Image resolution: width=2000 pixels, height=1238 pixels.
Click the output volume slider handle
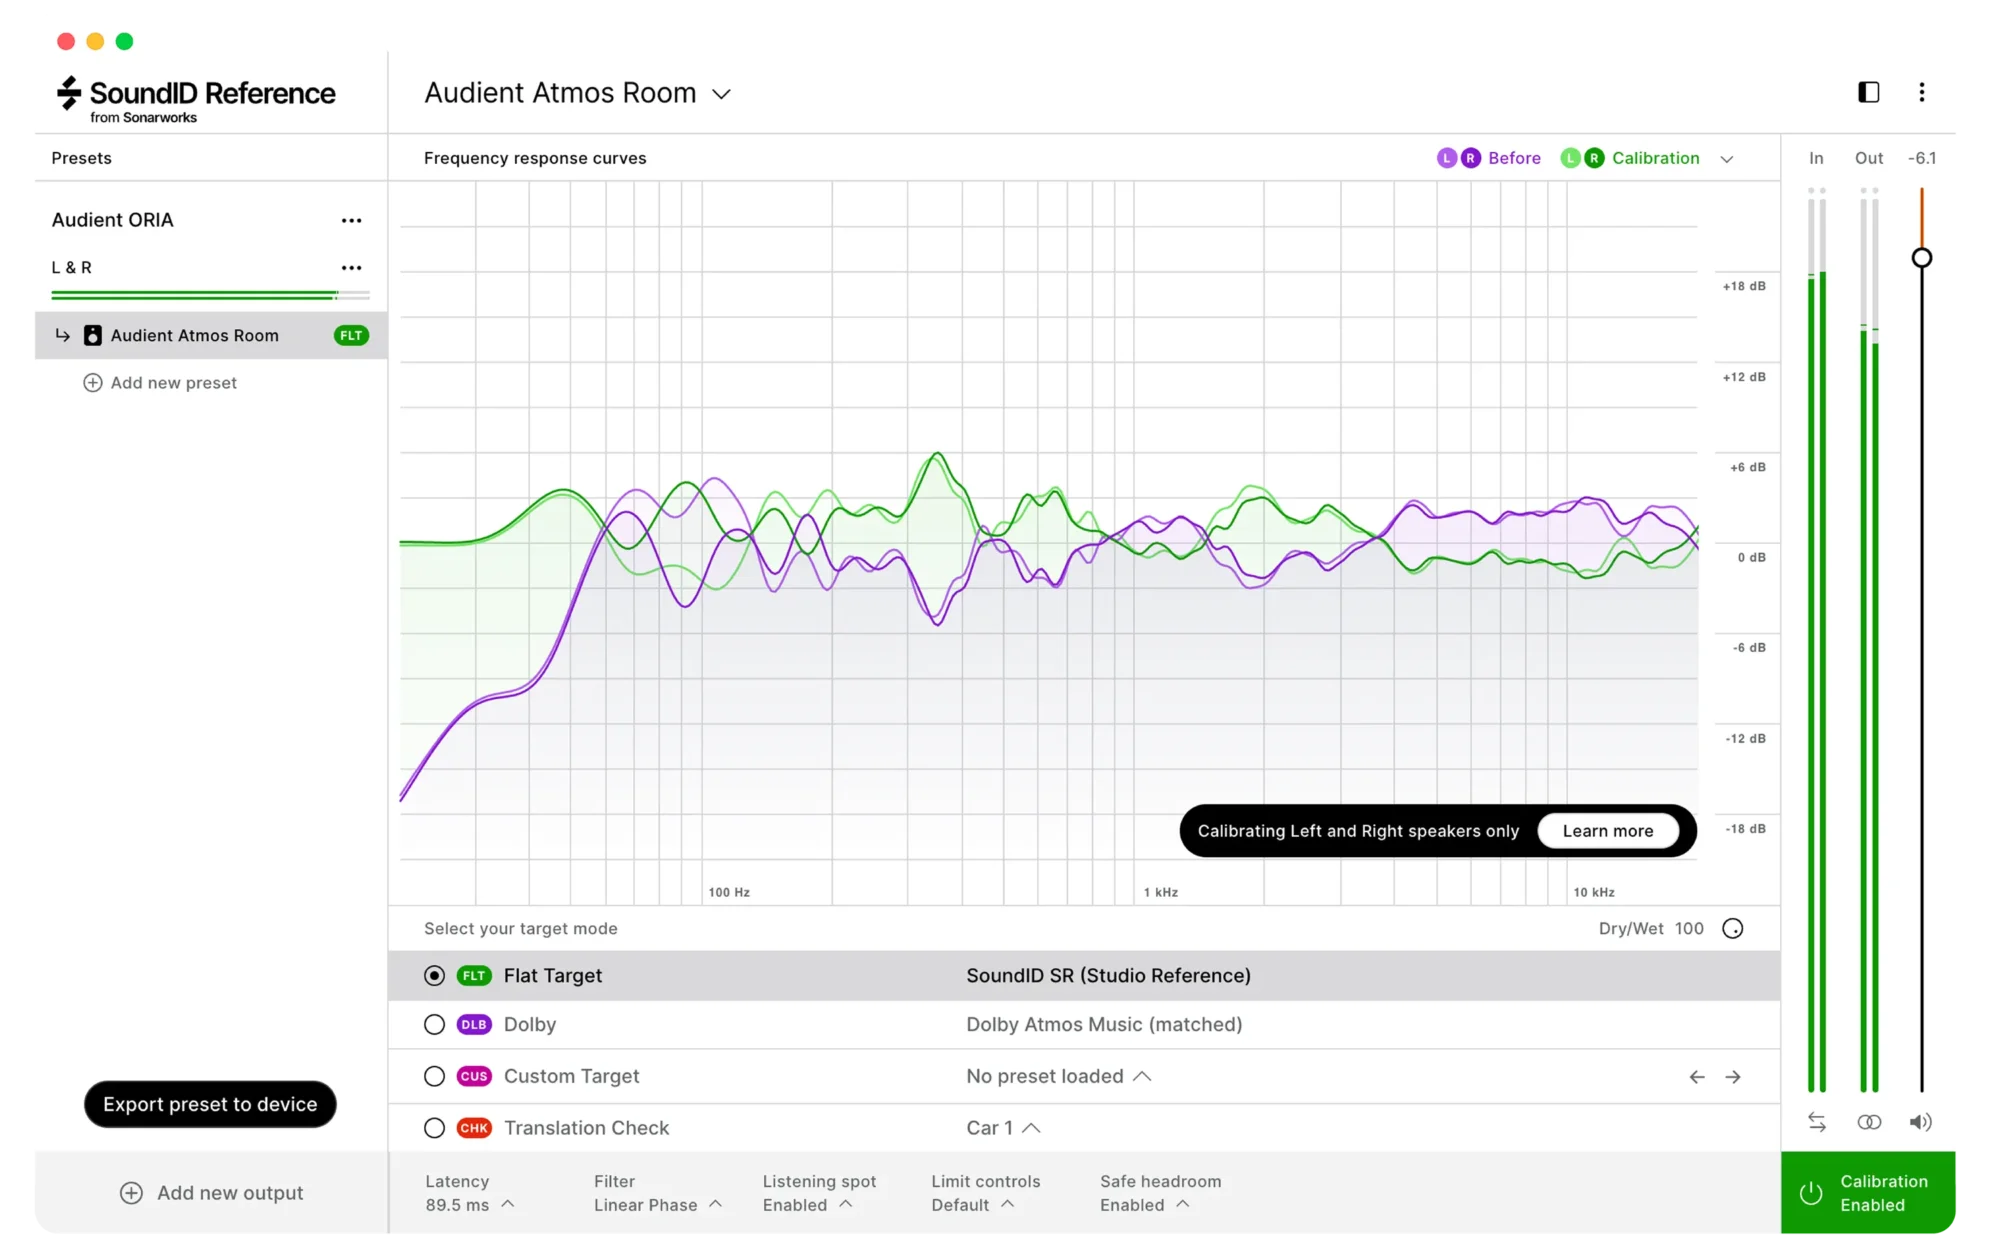pos(1921,258)
